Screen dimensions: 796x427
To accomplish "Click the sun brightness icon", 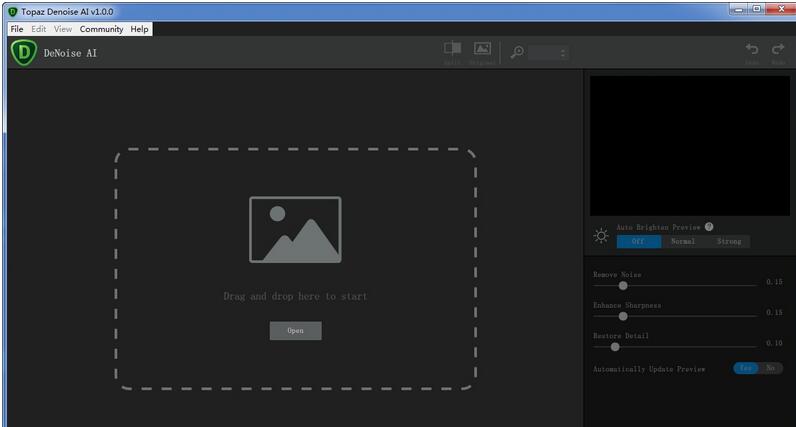I will (601, 236).
